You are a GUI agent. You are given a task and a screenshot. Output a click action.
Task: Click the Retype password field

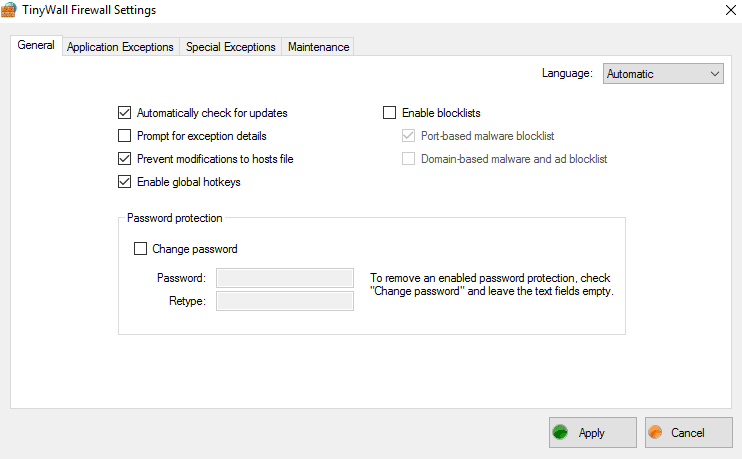[x=285, y=301]
